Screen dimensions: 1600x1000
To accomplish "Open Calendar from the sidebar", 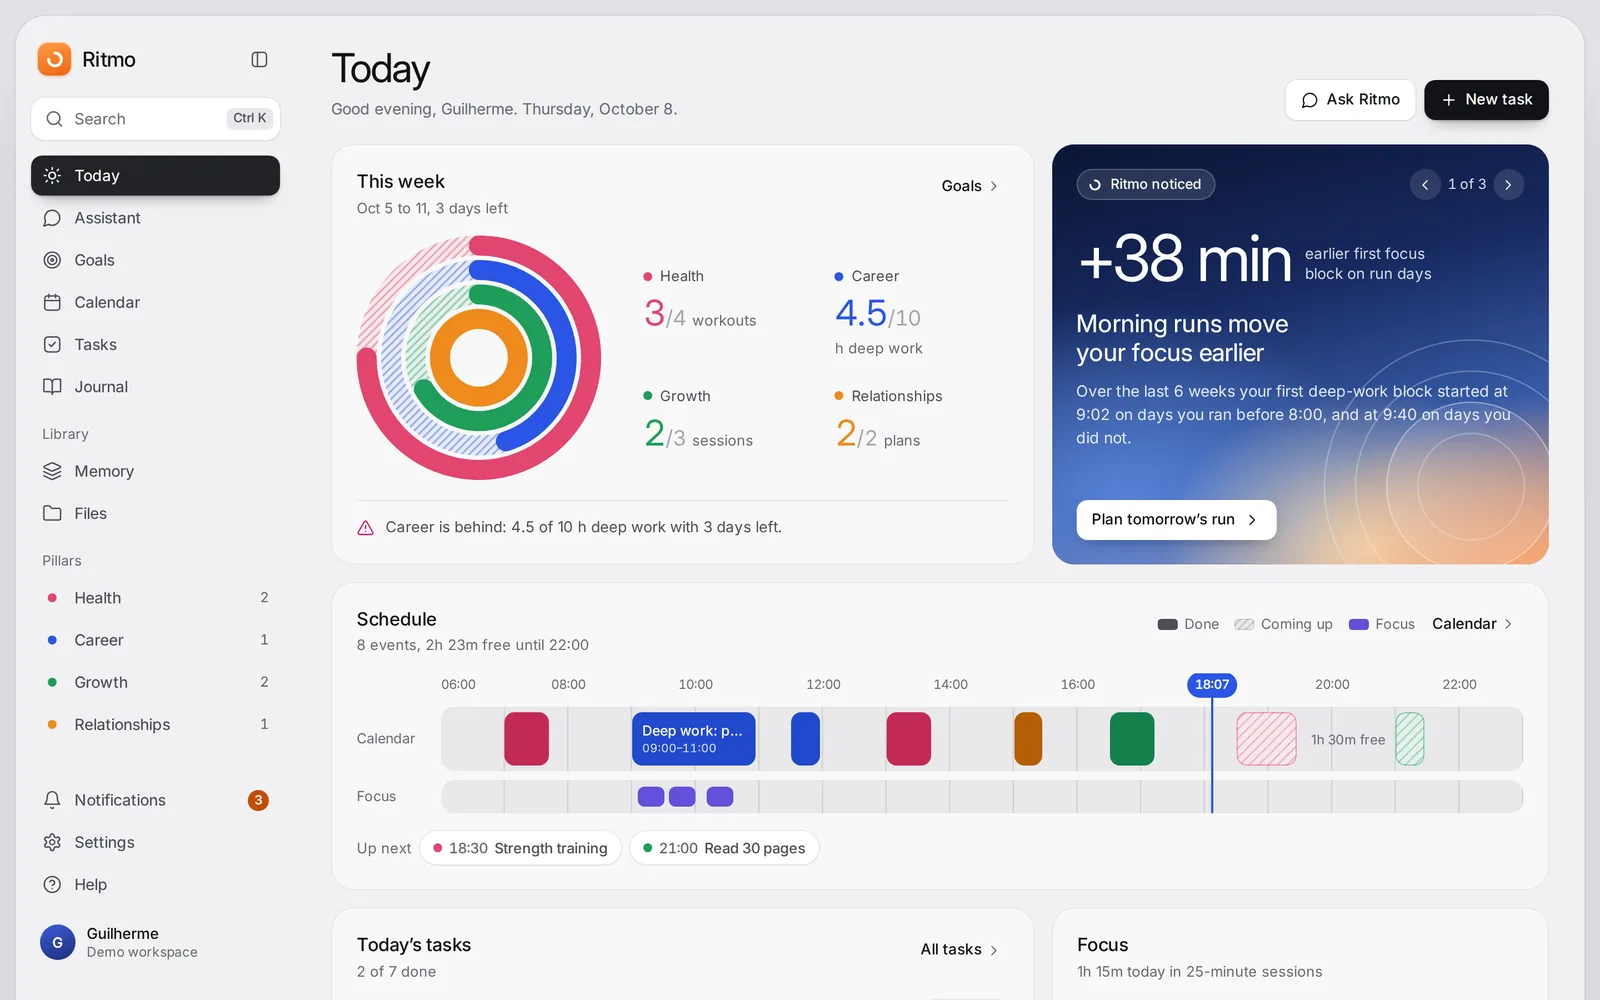I will coord(155,302).
